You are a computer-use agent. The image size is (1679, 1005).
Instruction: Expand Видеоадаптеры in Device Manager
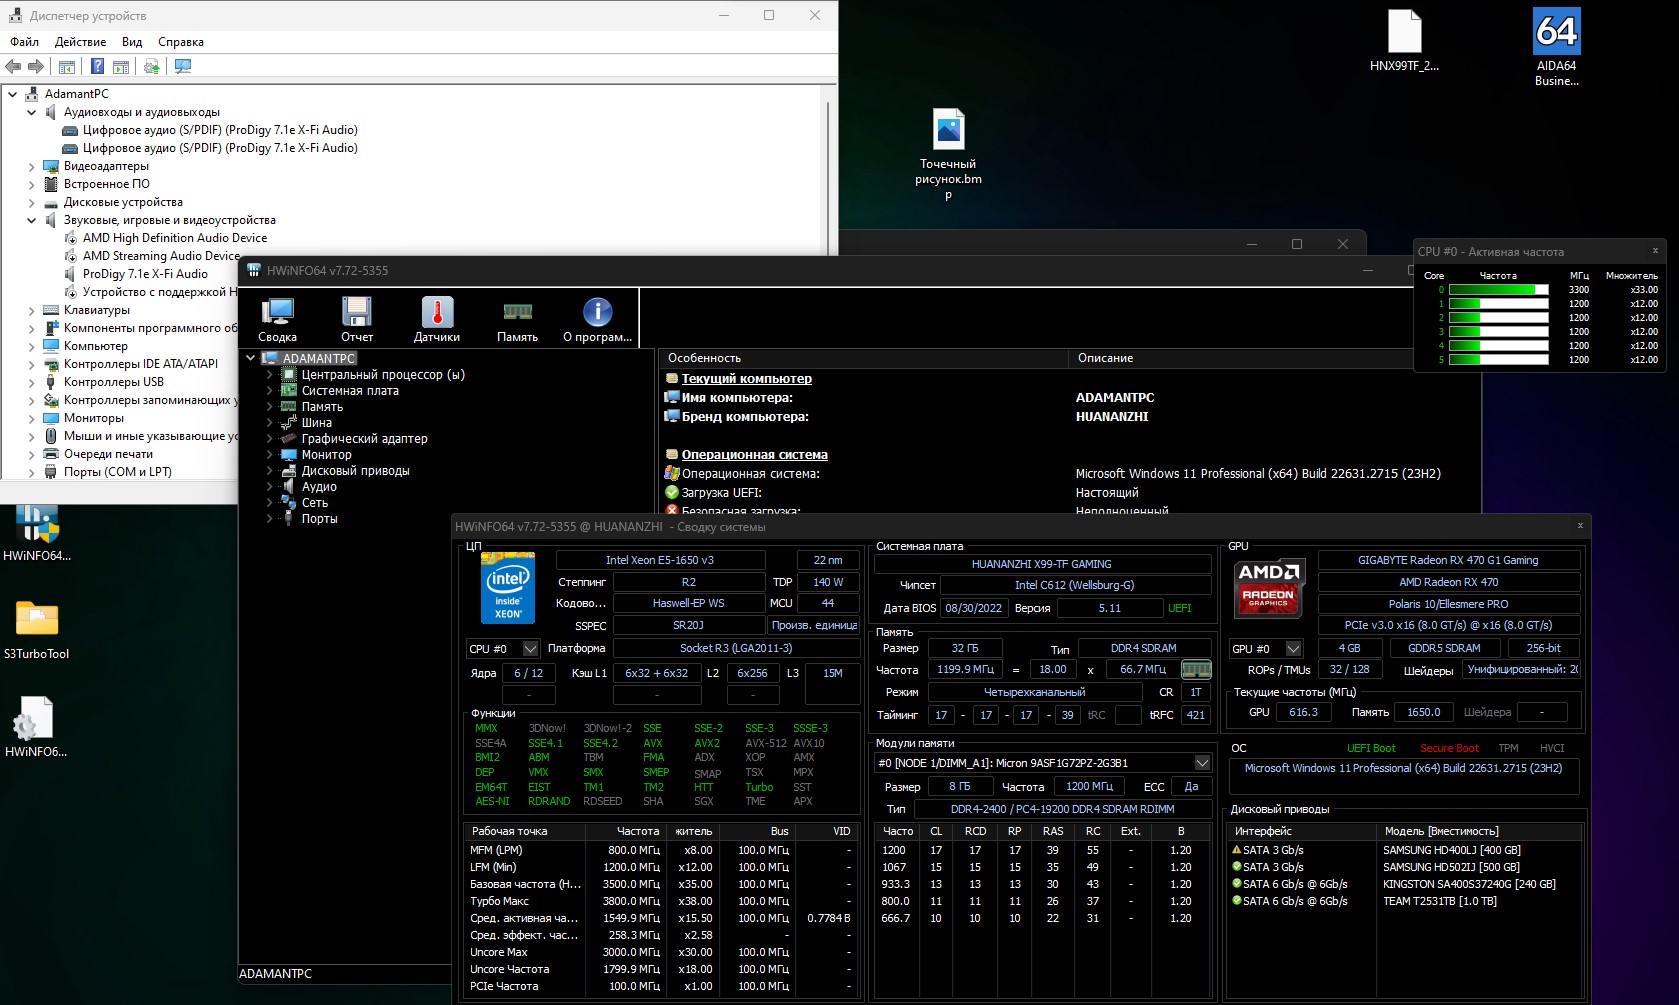pos(31,167)
